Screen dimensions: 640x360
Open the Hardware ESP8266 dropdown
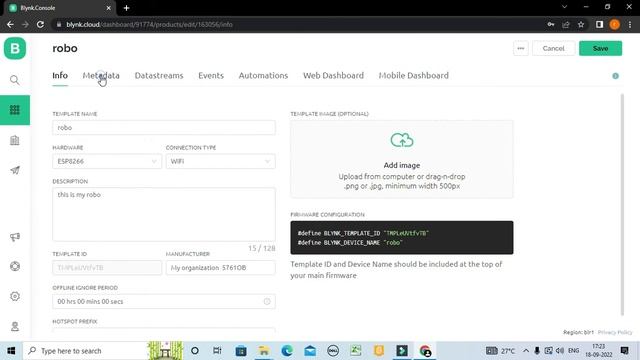(107, 161)
